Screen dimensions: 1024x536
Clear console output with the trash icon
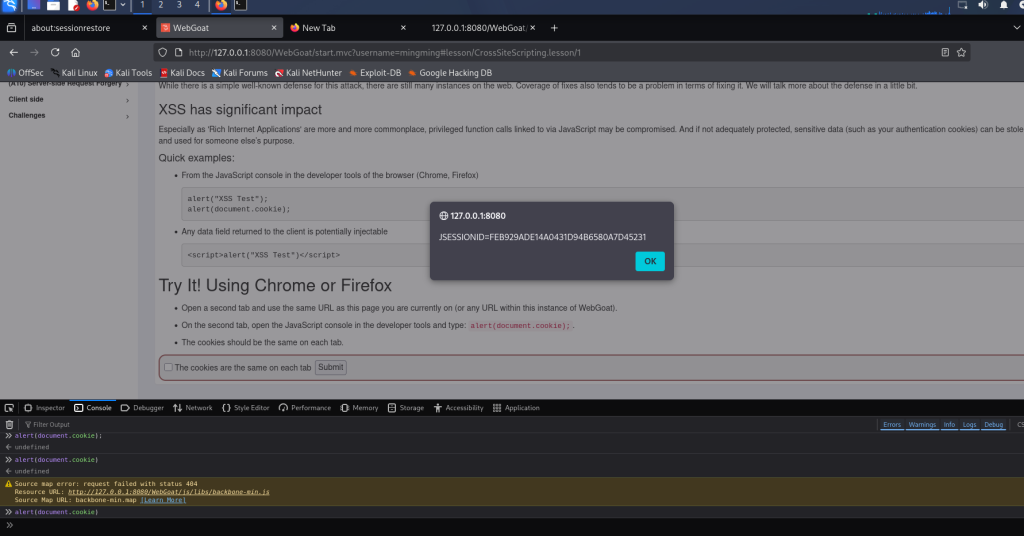[9, 424]
